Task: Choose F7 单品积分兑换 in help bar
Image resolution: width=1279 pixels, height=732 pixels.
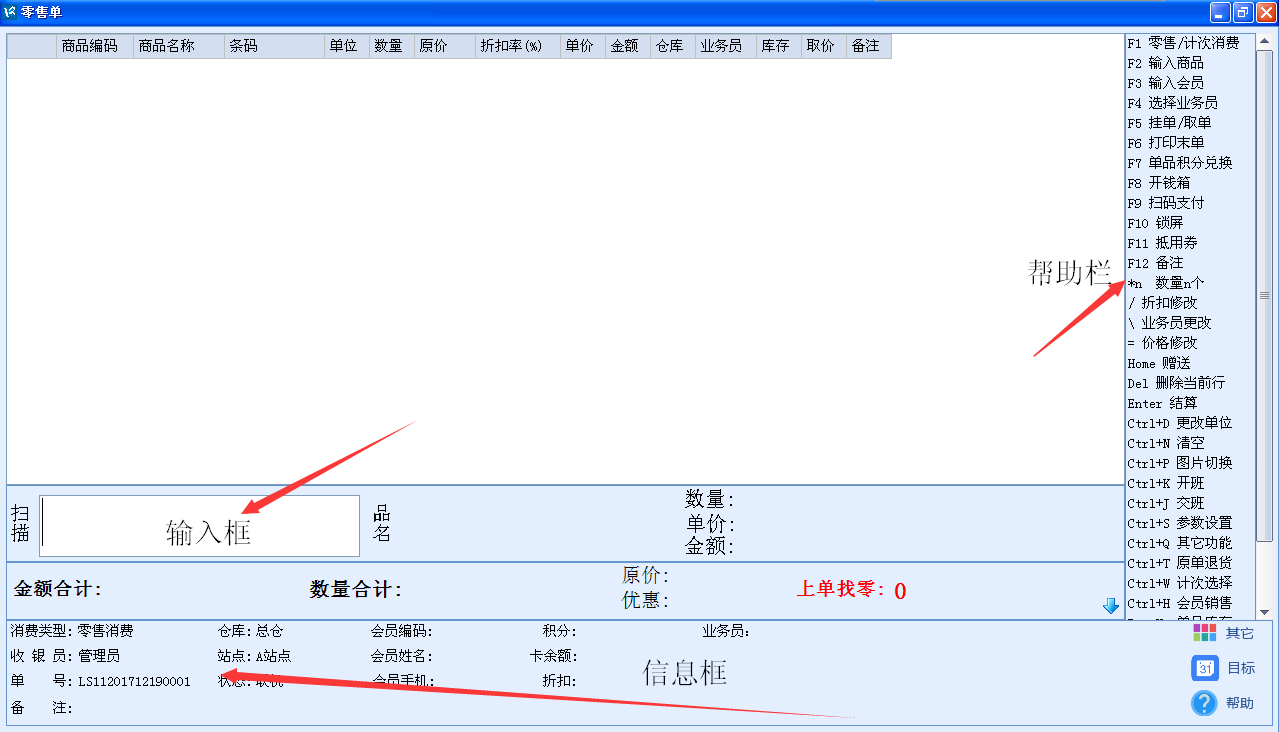Action: tap(1179, 163)
